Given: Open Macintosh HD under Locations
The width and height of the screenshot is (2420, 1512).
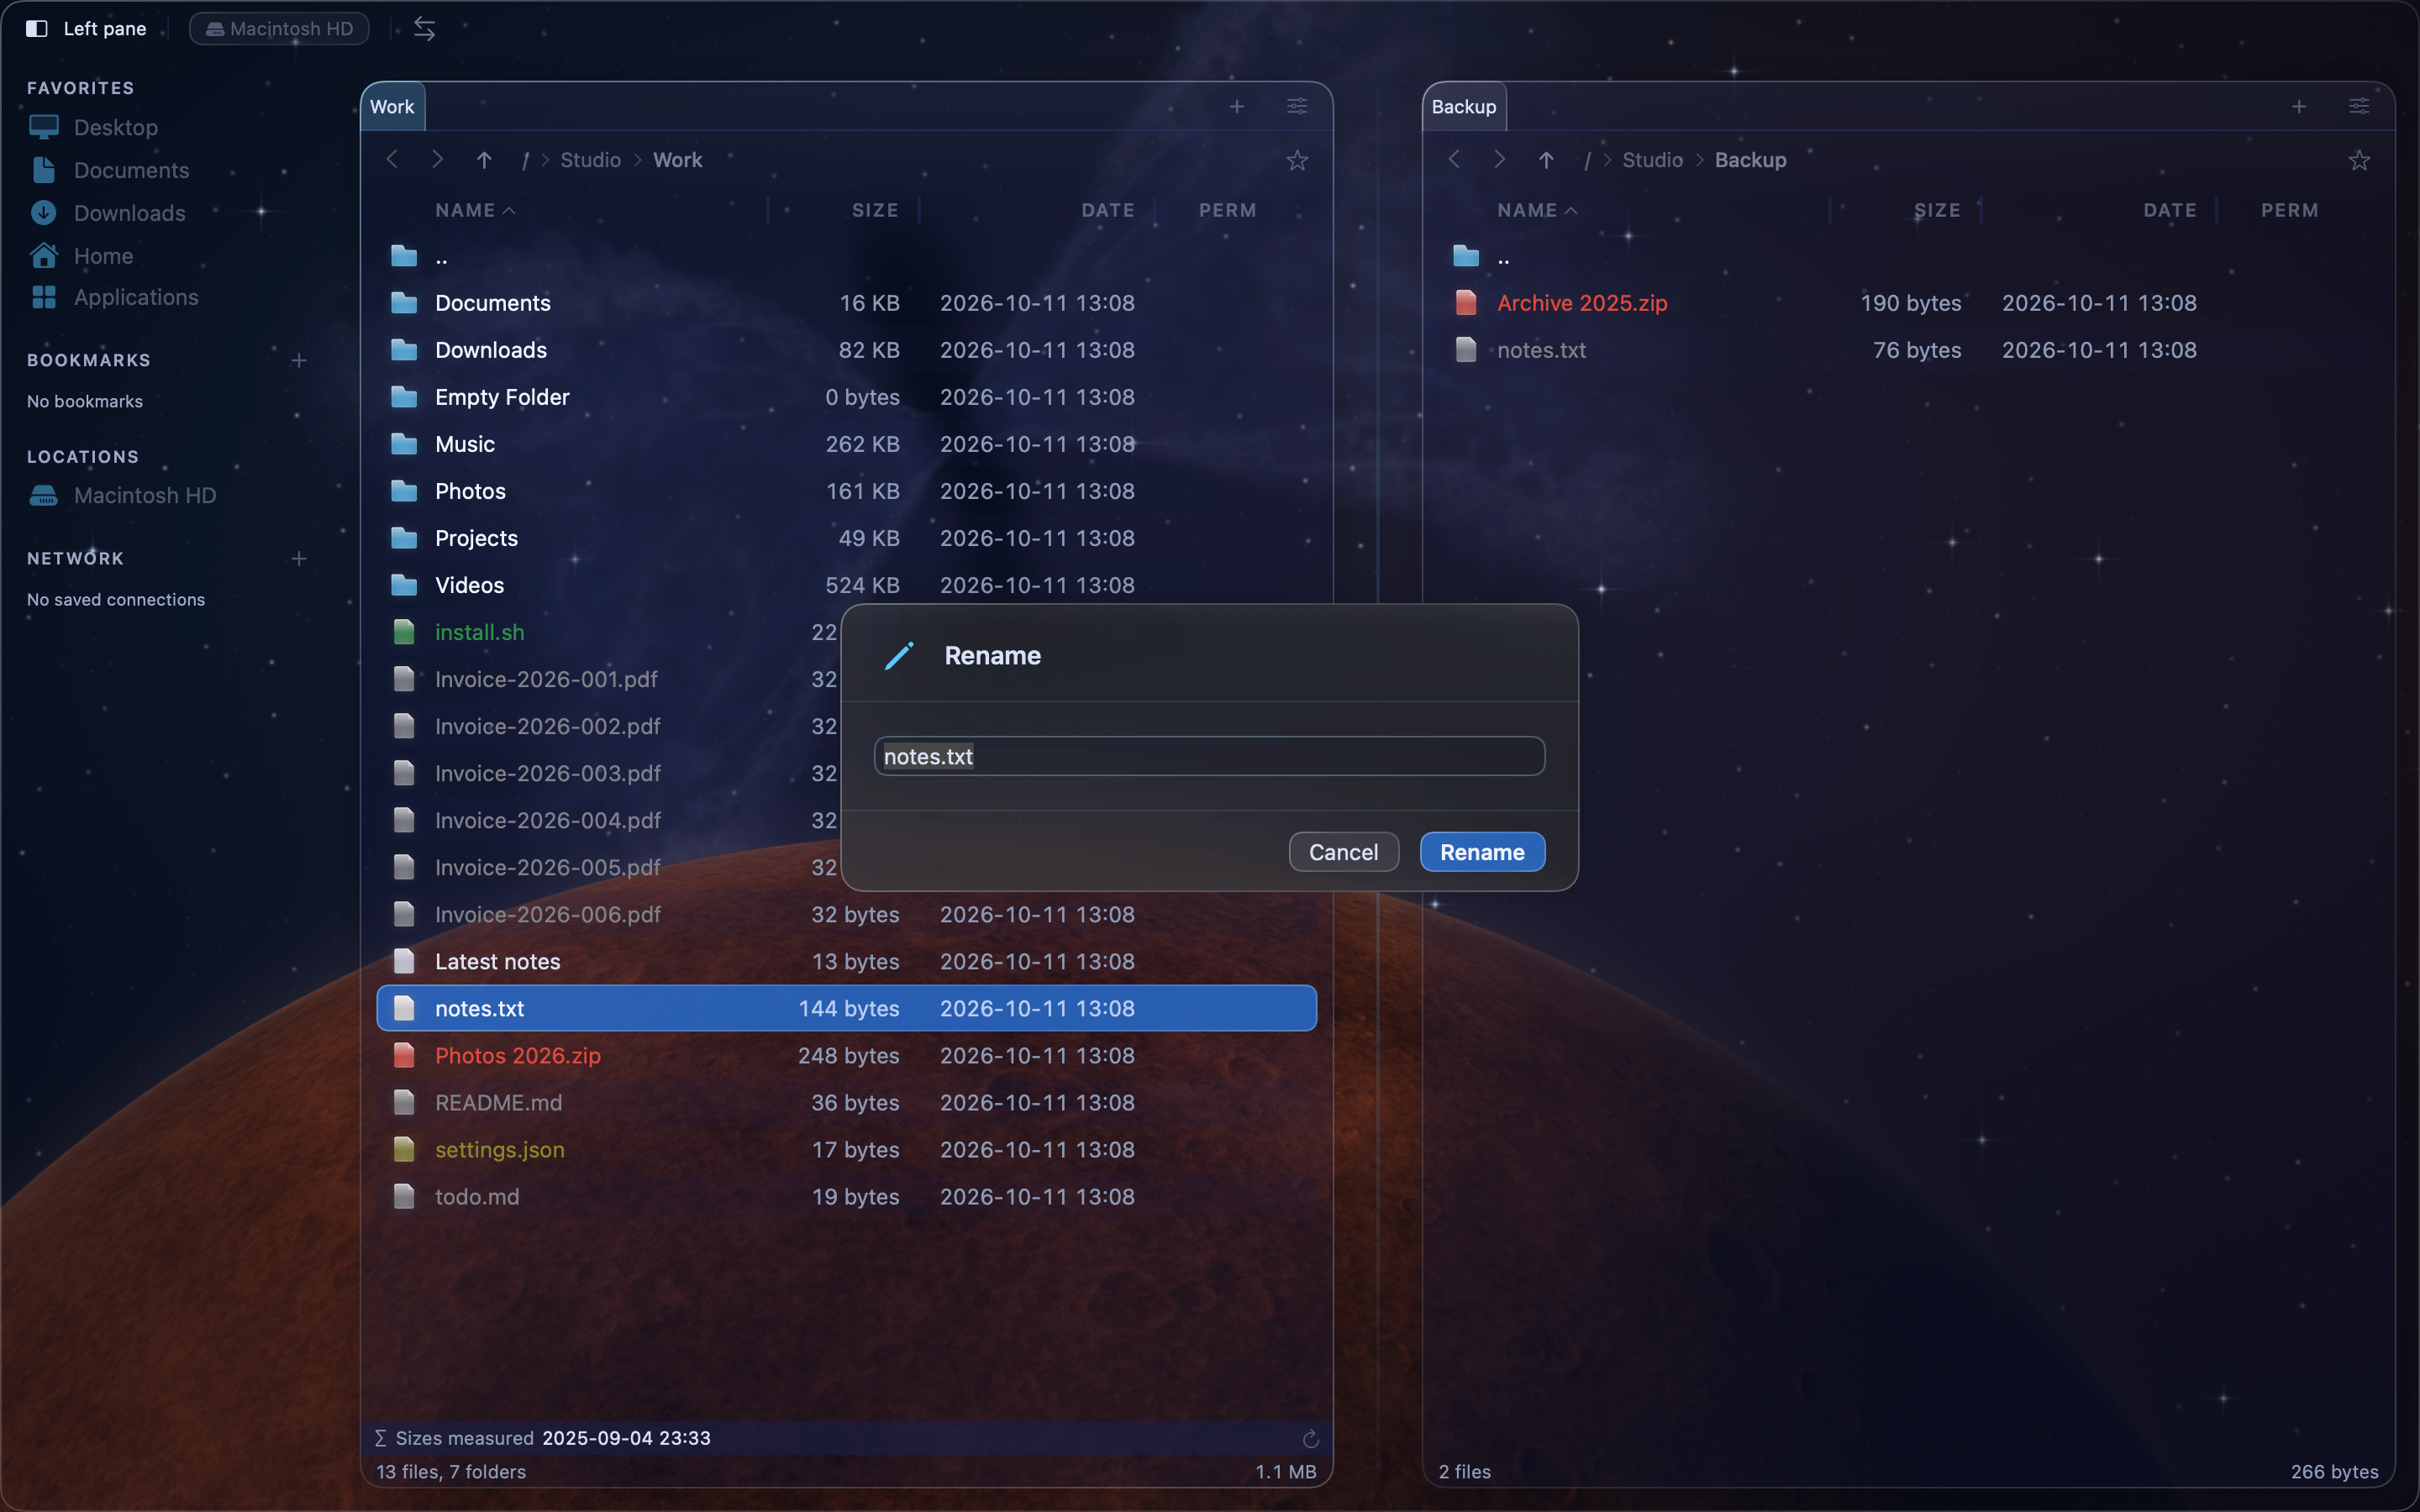Looking at the screenshot, I should [x=144, y=495].
